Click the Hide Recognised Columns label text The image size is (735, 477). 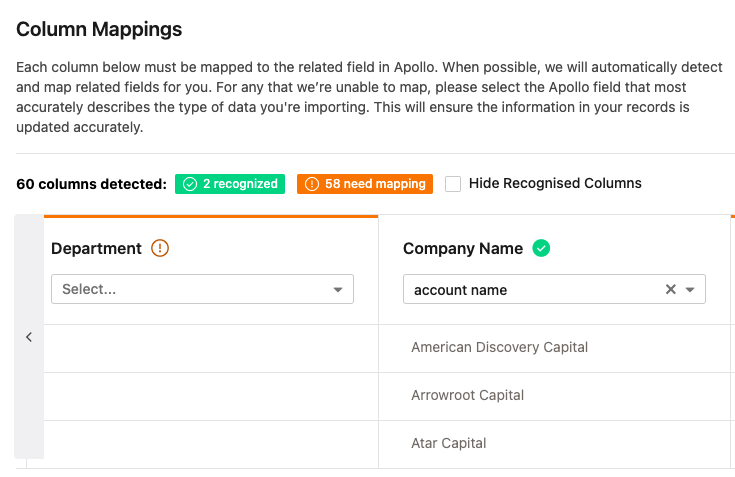pyautogui.click(x=555, y=184)
